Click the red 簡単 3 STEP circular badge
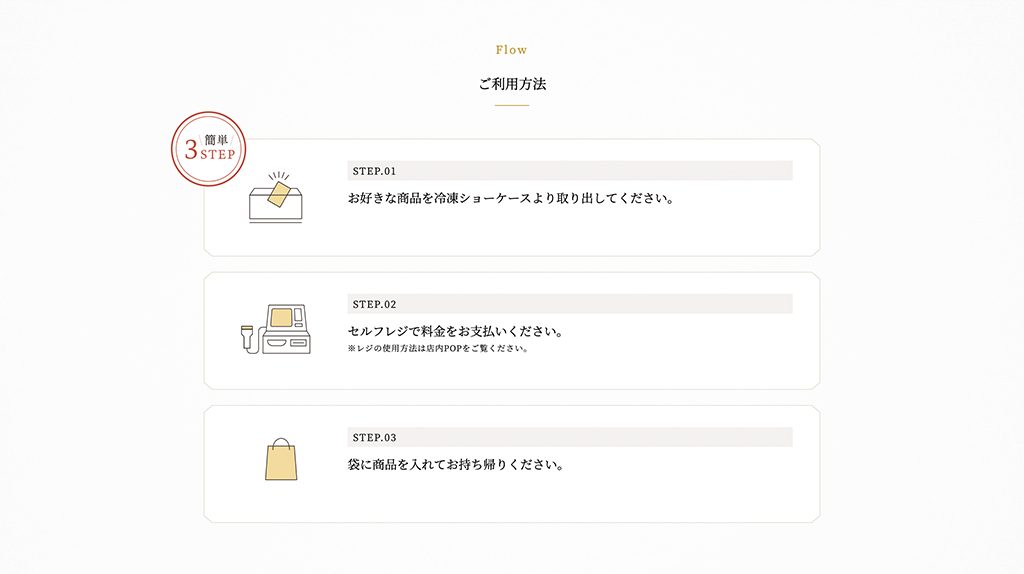Screen dimensions: 1024x574 coord(208,149)
